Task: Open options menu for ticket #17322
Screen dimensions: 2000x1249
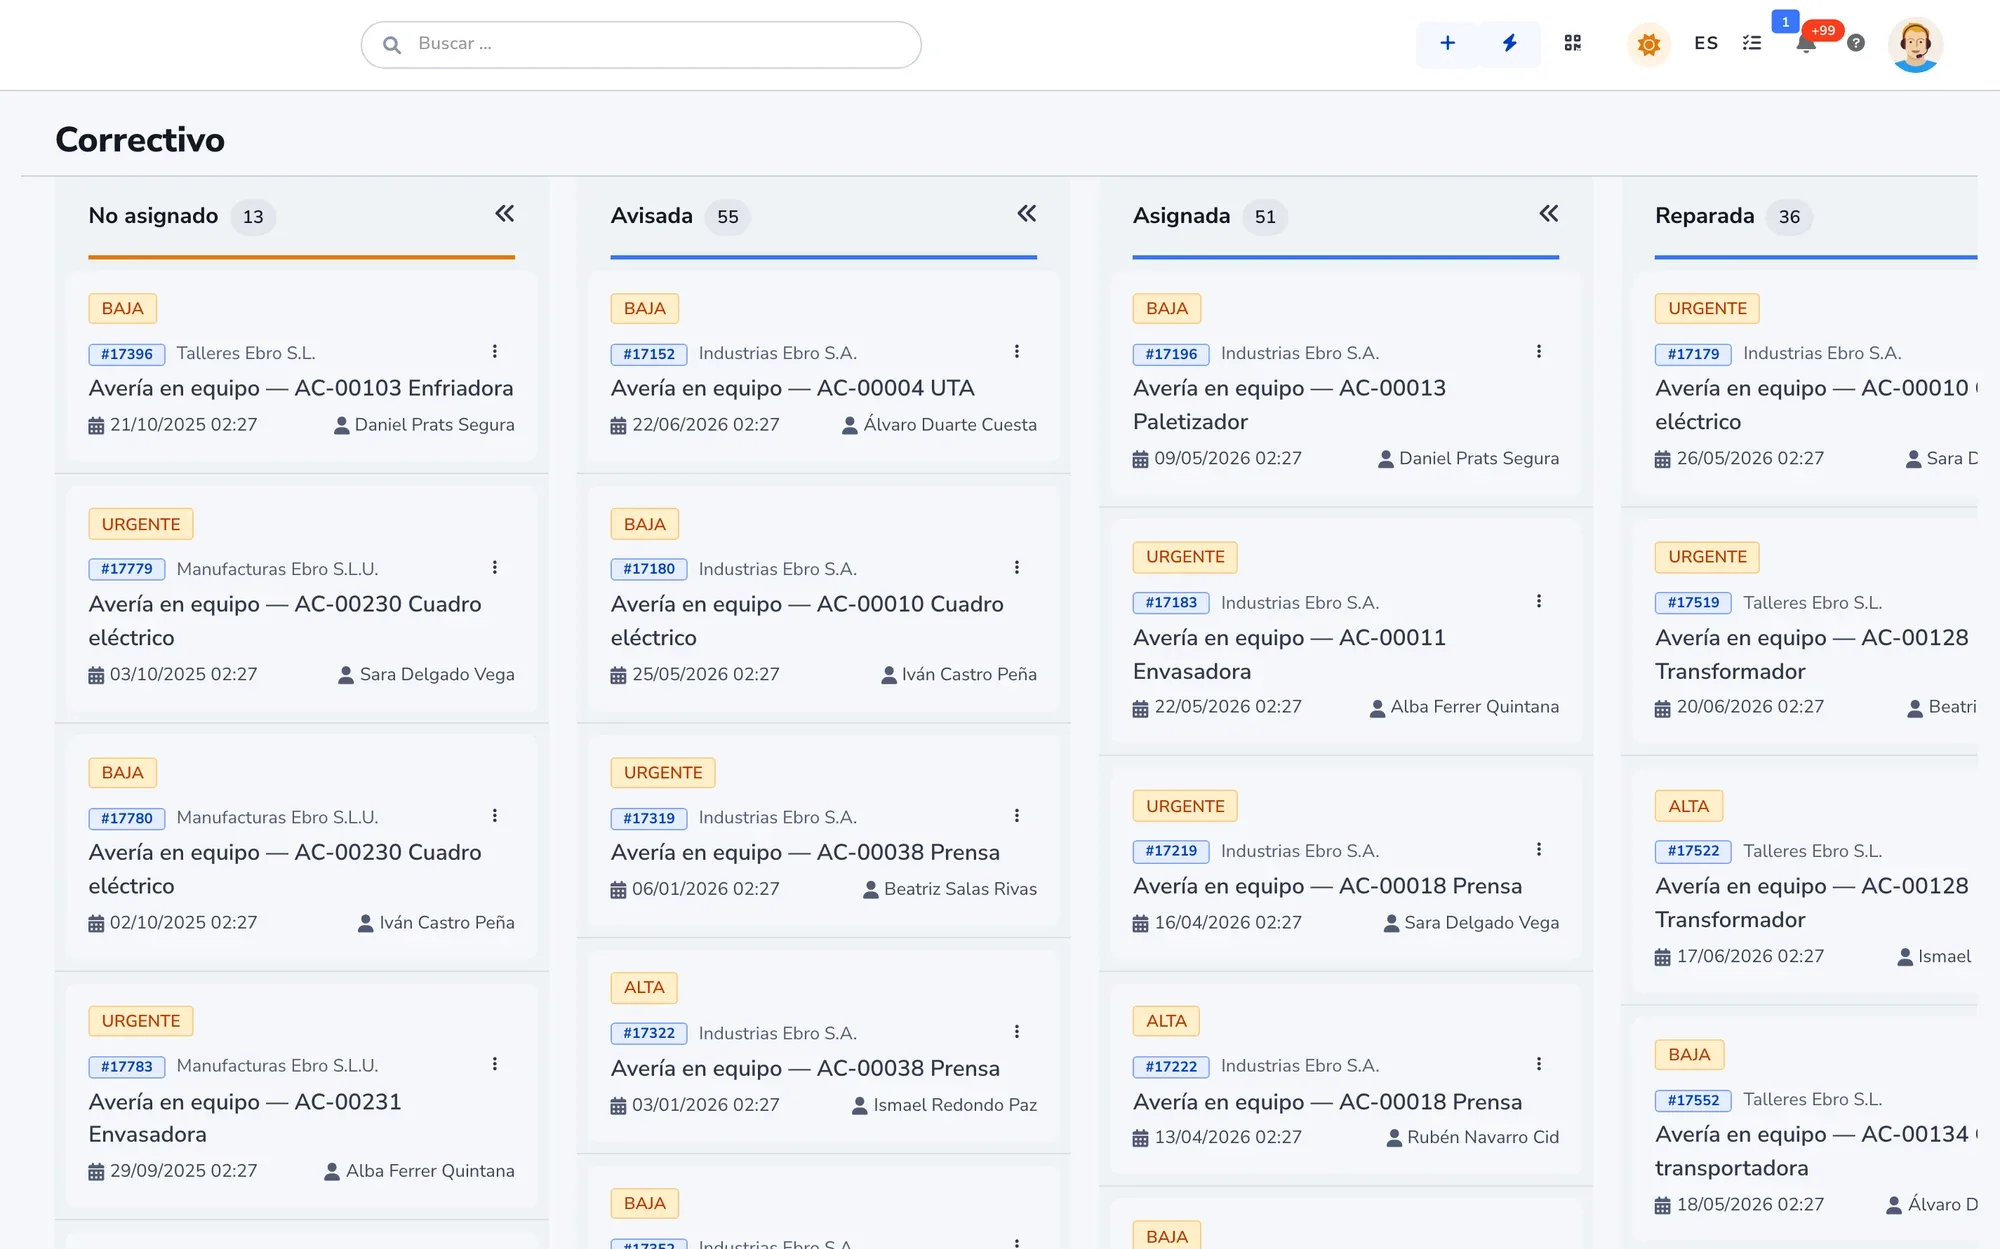Action: click(x=1016, y=1032)
